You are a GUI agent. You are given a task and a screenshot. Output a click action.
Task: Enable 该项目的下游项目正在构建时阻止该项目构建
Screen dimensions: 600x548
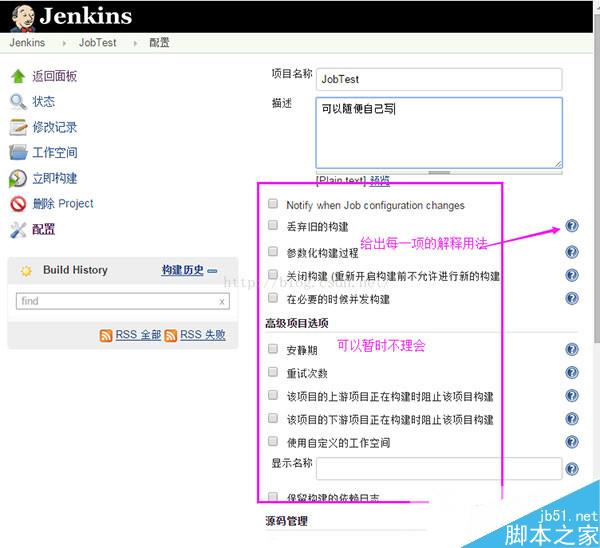tap(273, 418)
